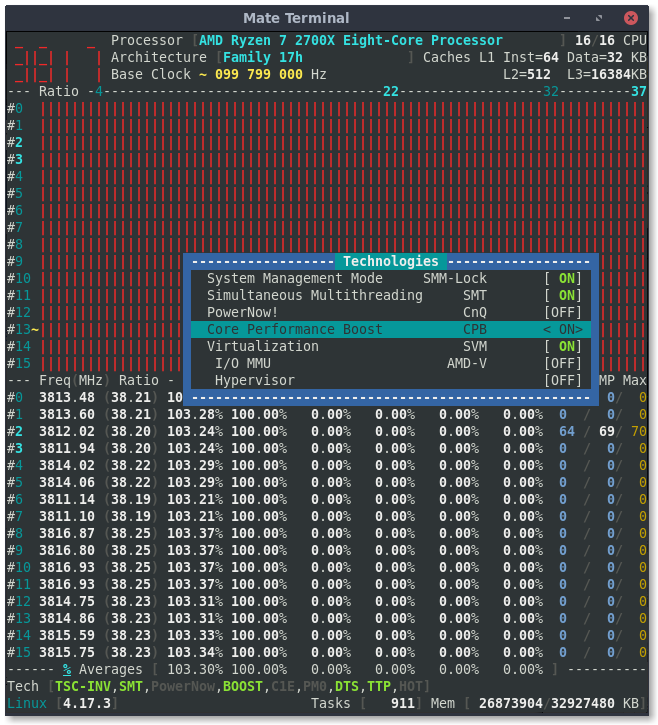Click DTS in Tech status line
The height and width of the screenshot is (725, 658).
click(347, 687)
